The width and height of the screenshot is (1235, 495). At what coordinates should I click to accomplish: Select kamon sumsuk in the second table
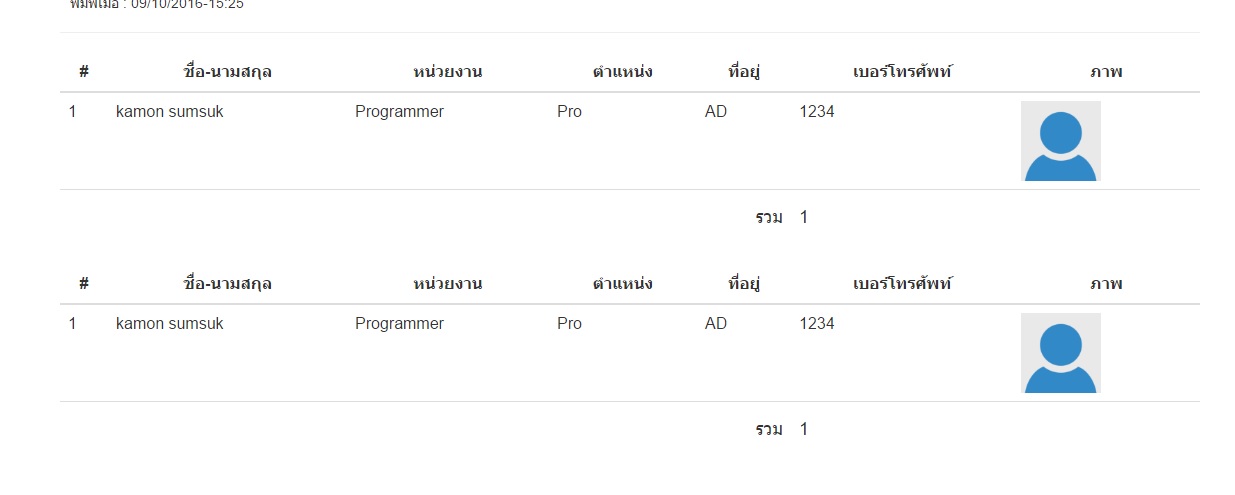[170, 324]
